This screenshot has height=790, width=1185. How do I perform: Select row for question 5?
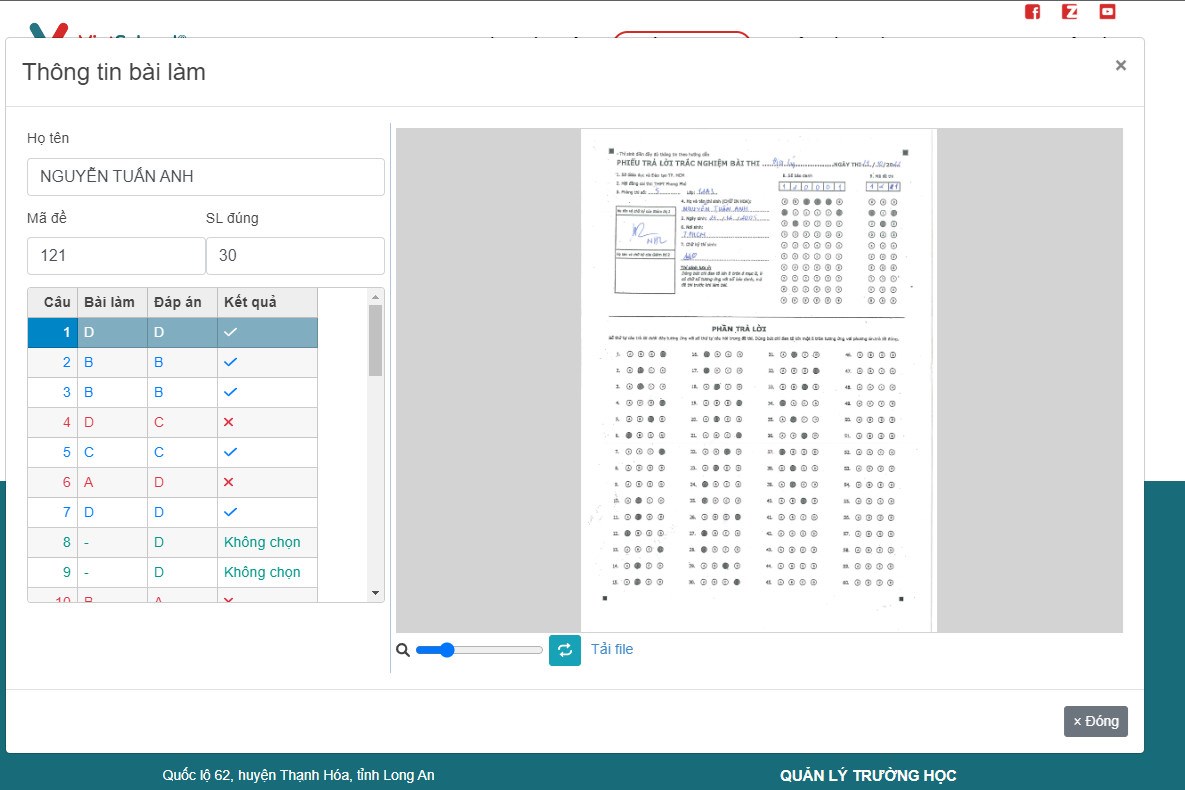pos(172,452)
